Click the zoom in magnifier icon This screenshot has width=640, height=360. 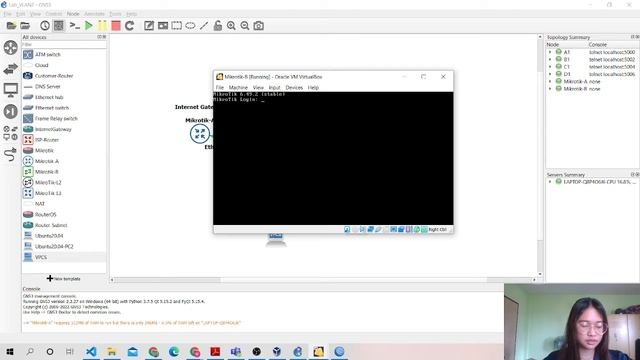tap(231, 26)
